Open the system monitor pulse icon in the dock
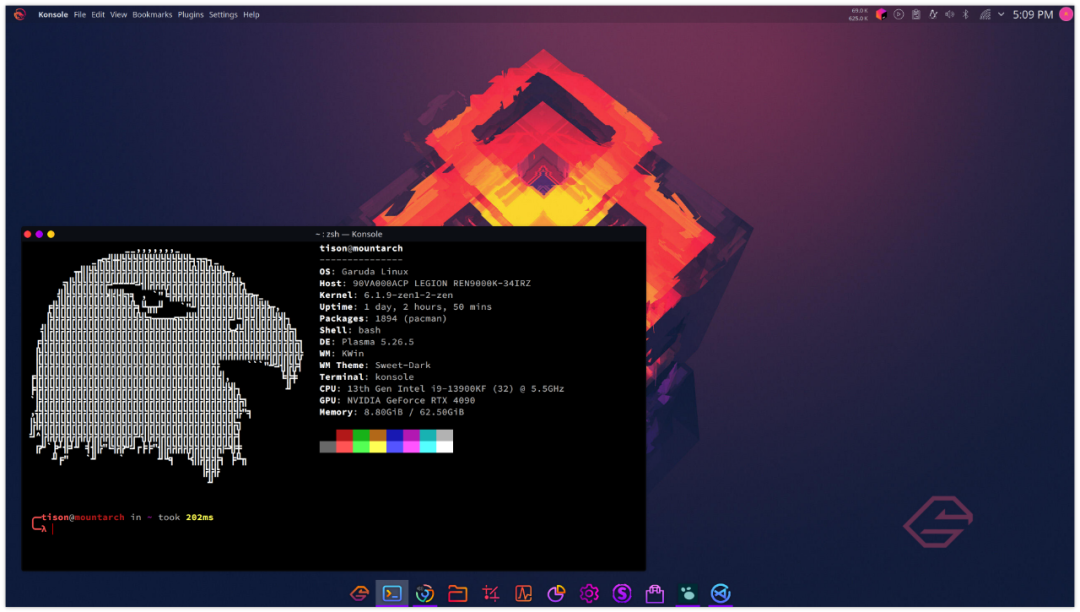This screenshot has width=1080, height=612. (x=523, y=593)
